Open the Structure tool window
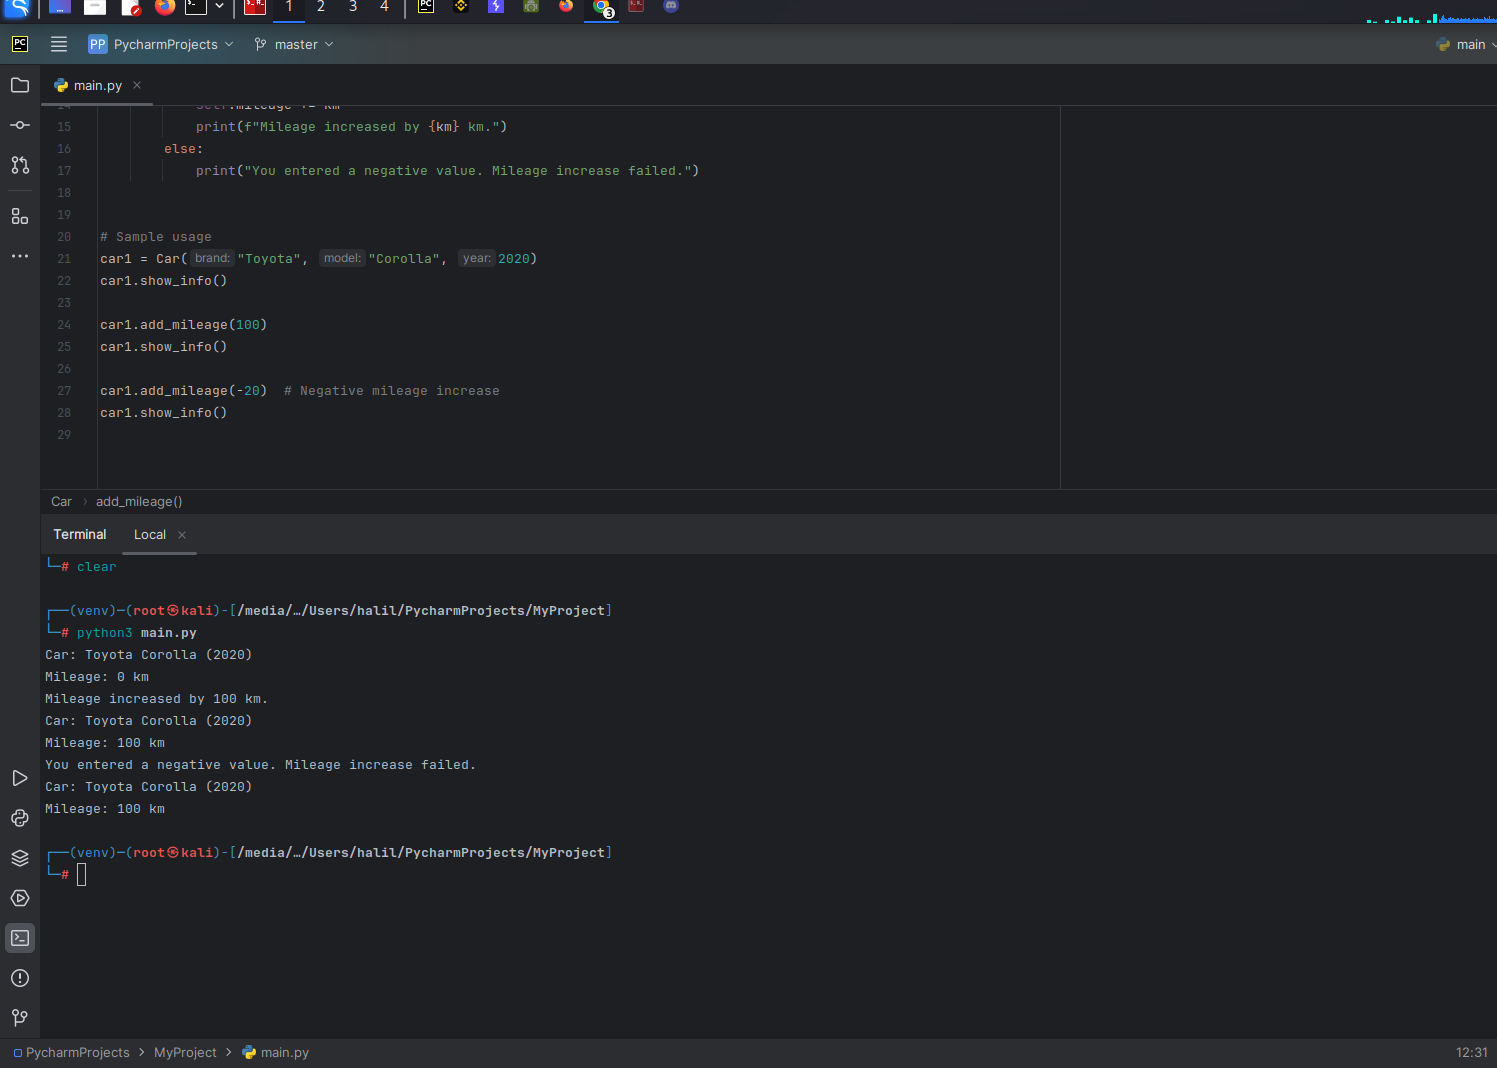This screenshot has width=1497, height=1068. tap(20, 216)
